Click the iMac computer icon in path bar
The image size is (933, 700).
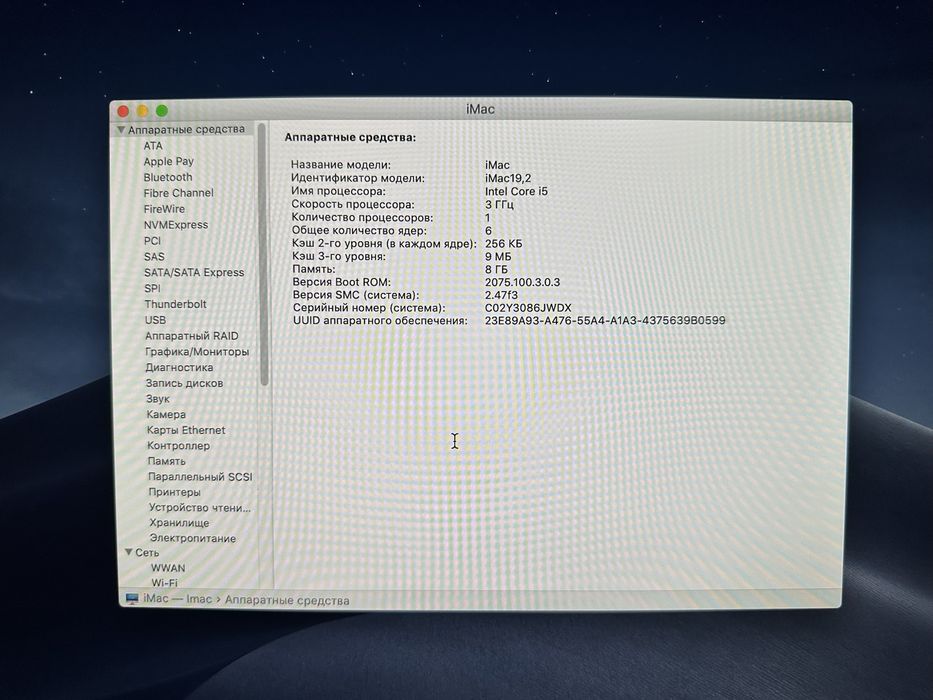(132, 598)
